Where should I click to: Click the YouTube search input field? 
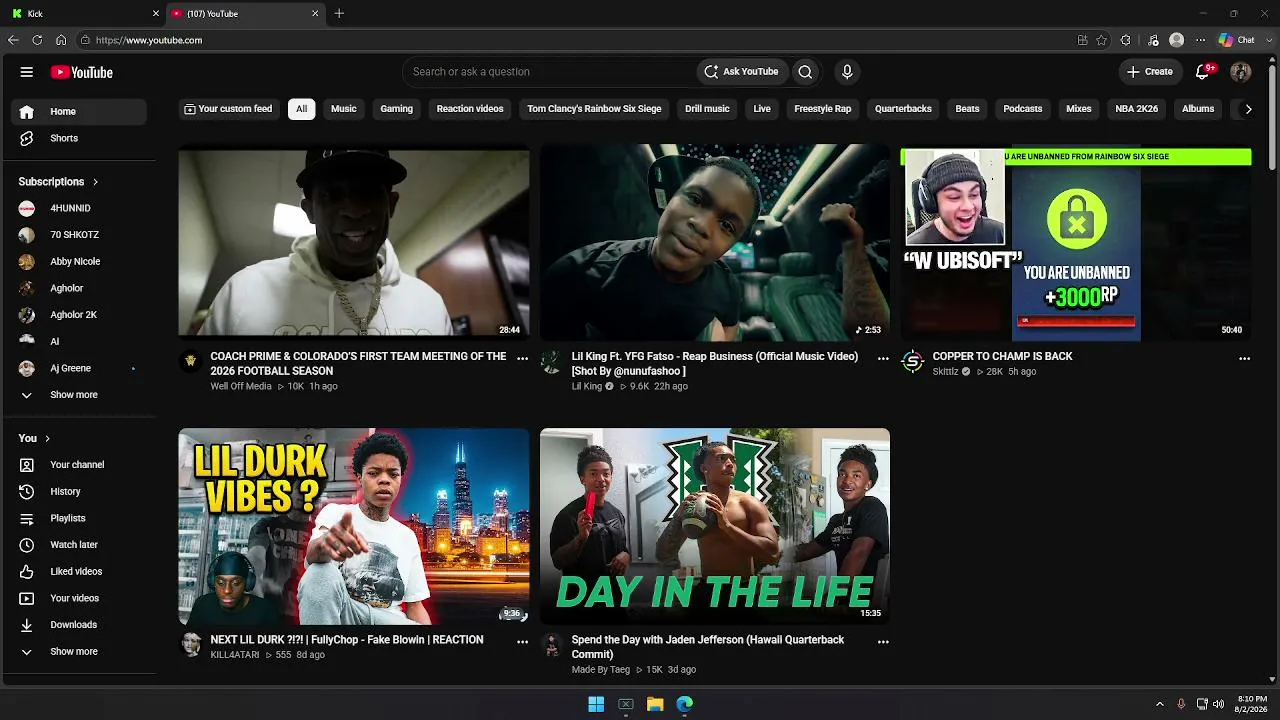pyautogui.click(x=550, y=72)
